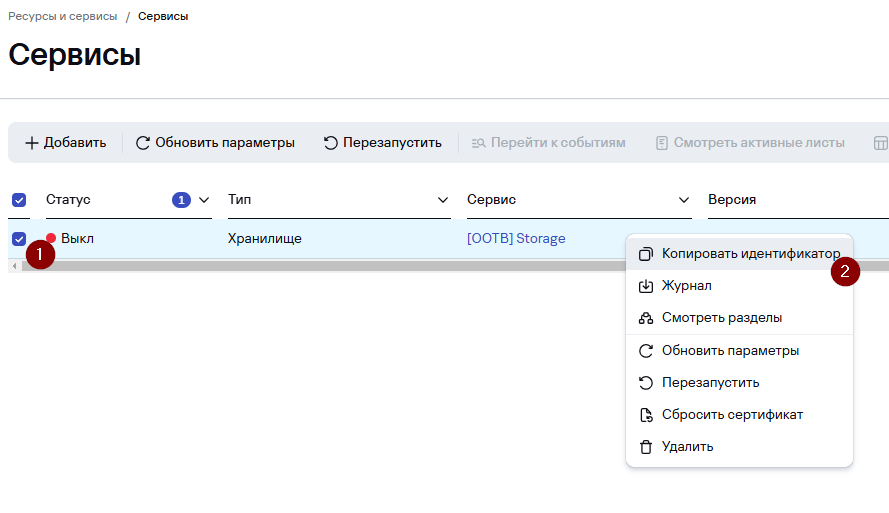Choose Копировать идентификатор in context menu
889x513 pixels.
point(739,253)
